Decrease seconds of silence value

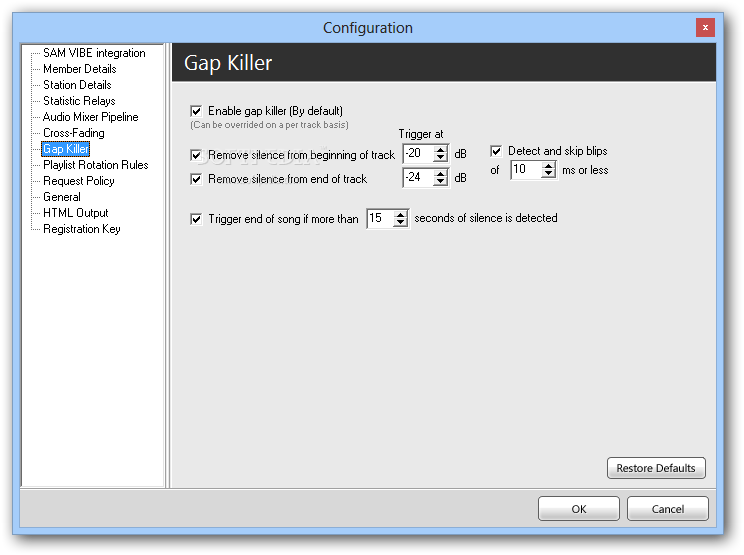pyautogui.click(x=401, y=222)
